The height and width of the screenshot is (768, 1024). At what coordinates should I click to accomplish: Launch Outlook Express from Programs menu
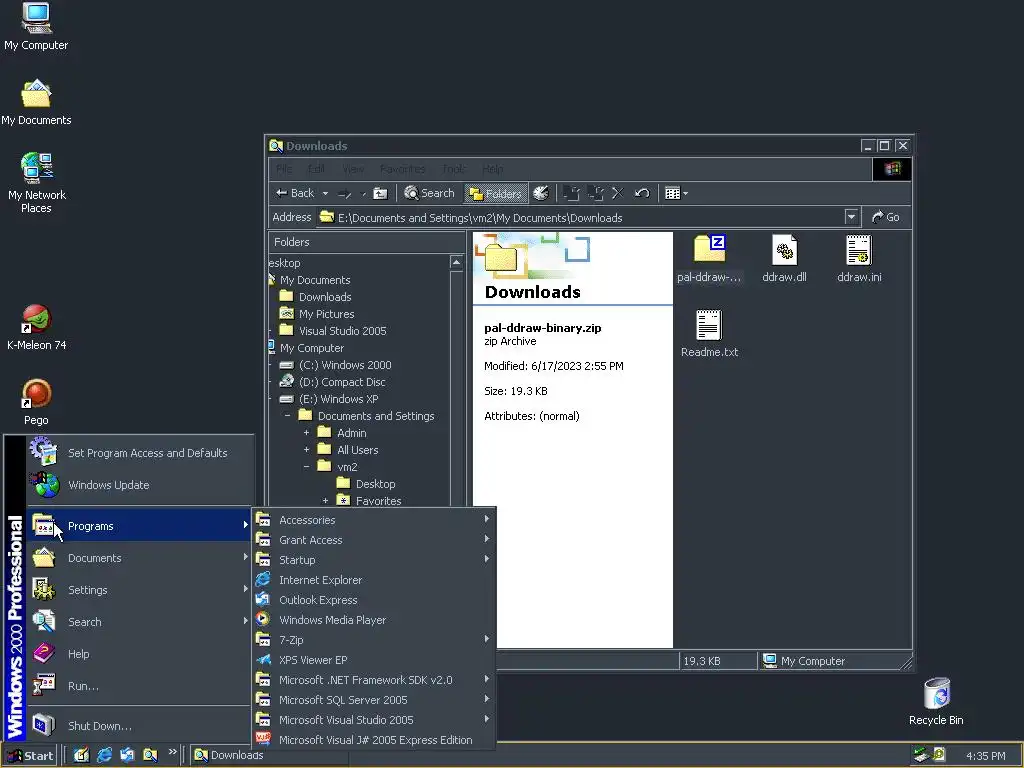tap(374, 600)
